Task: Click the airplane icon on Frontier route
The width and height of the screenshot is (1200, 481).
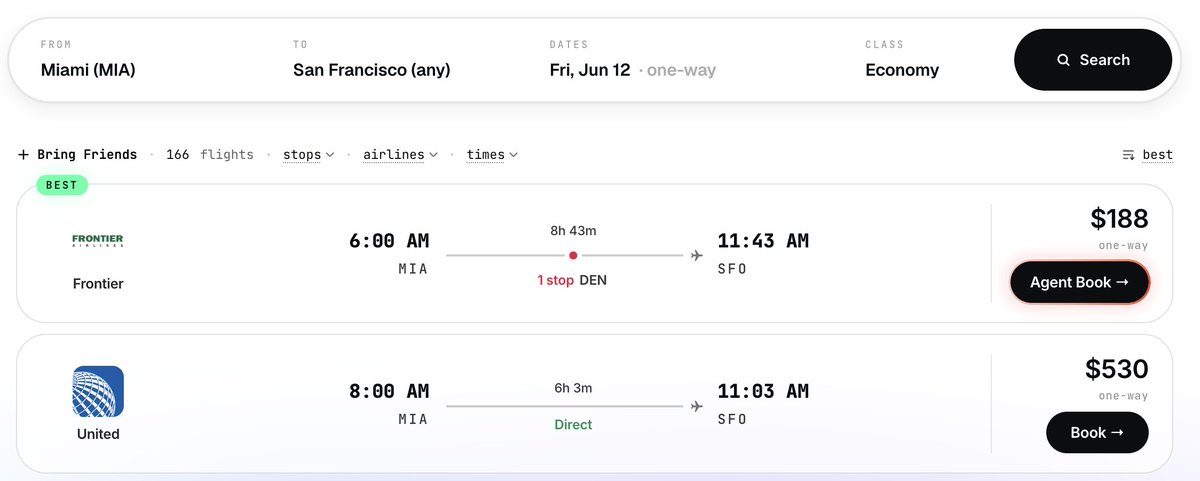Action: tap(696, 255)
